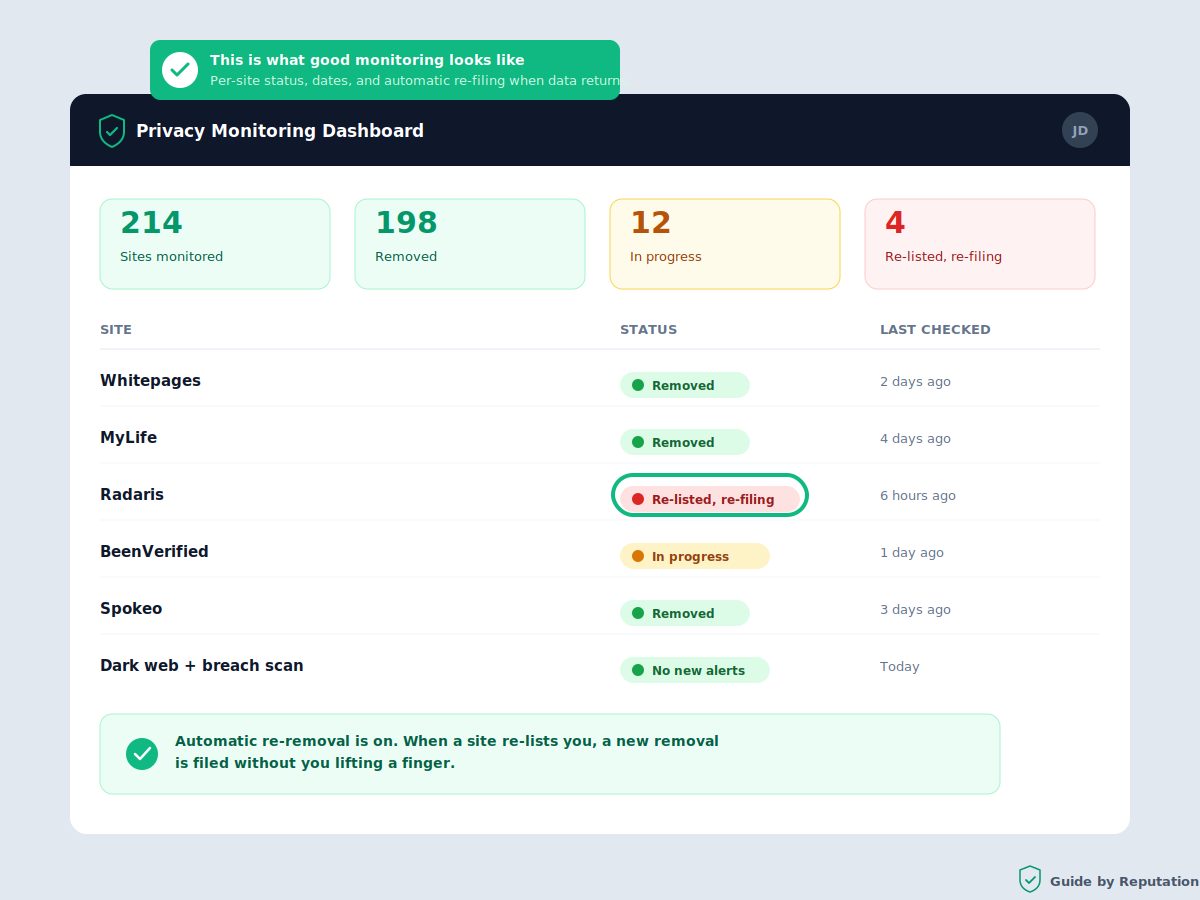The width and height of the screenshot is (1200, 900).
Task: Select the Dark web + breach scan row name
Action: click(x=202, y=666)
